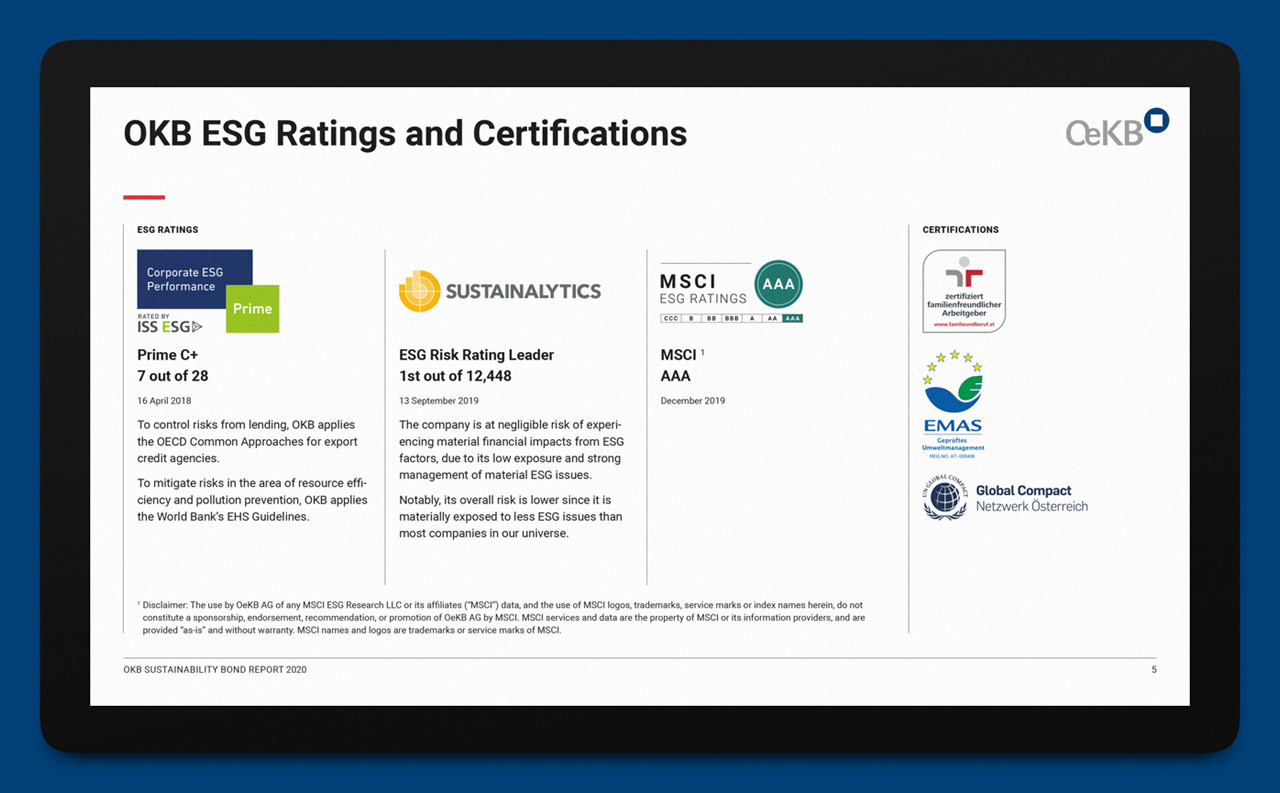Select the slide title heading text
Image resolution: width=1280 pixels, height=793 pixels.
(405, 133)
